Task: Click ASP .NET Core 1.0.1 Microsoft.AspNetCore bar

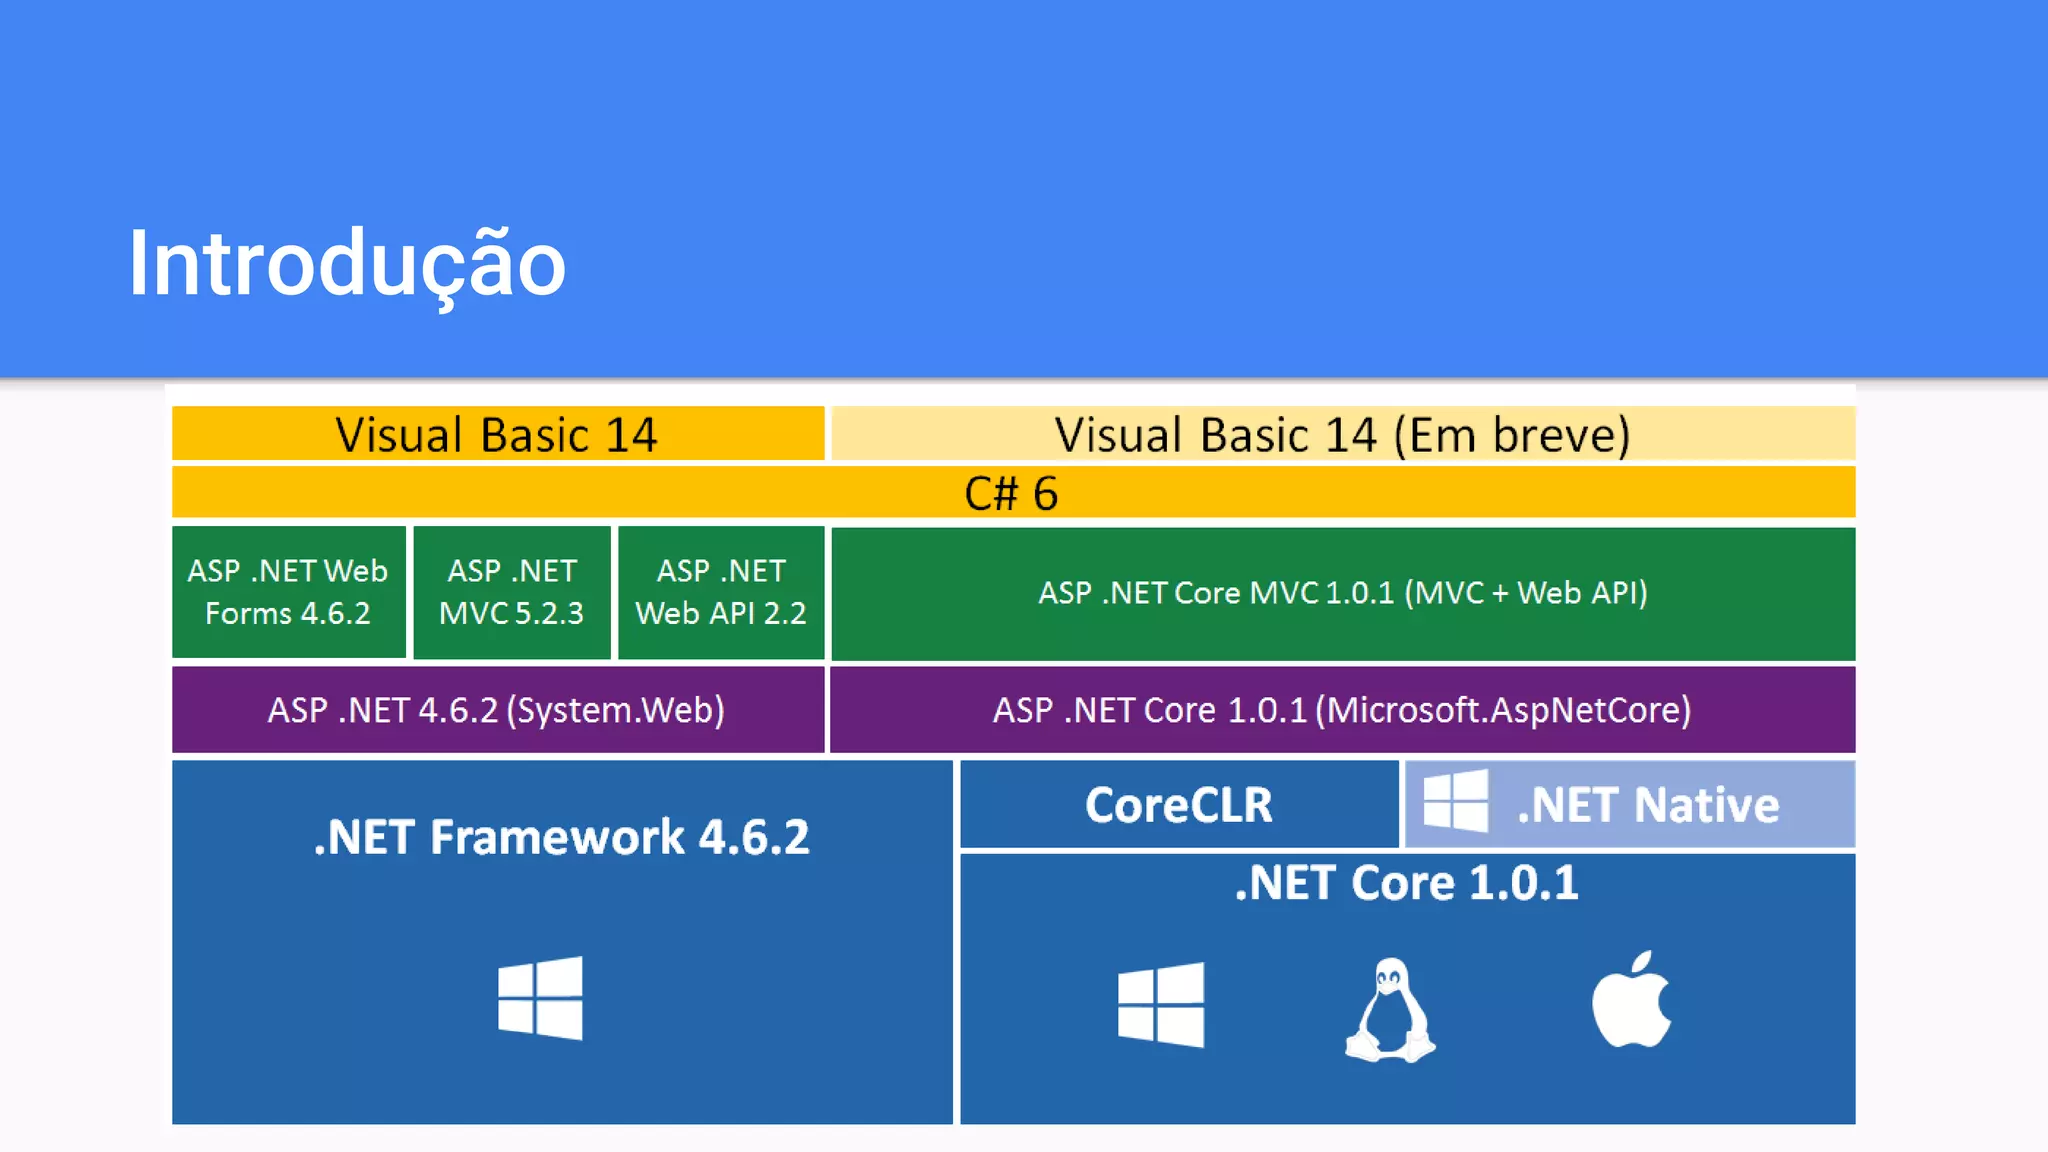Action: [x=1342, y=710]
